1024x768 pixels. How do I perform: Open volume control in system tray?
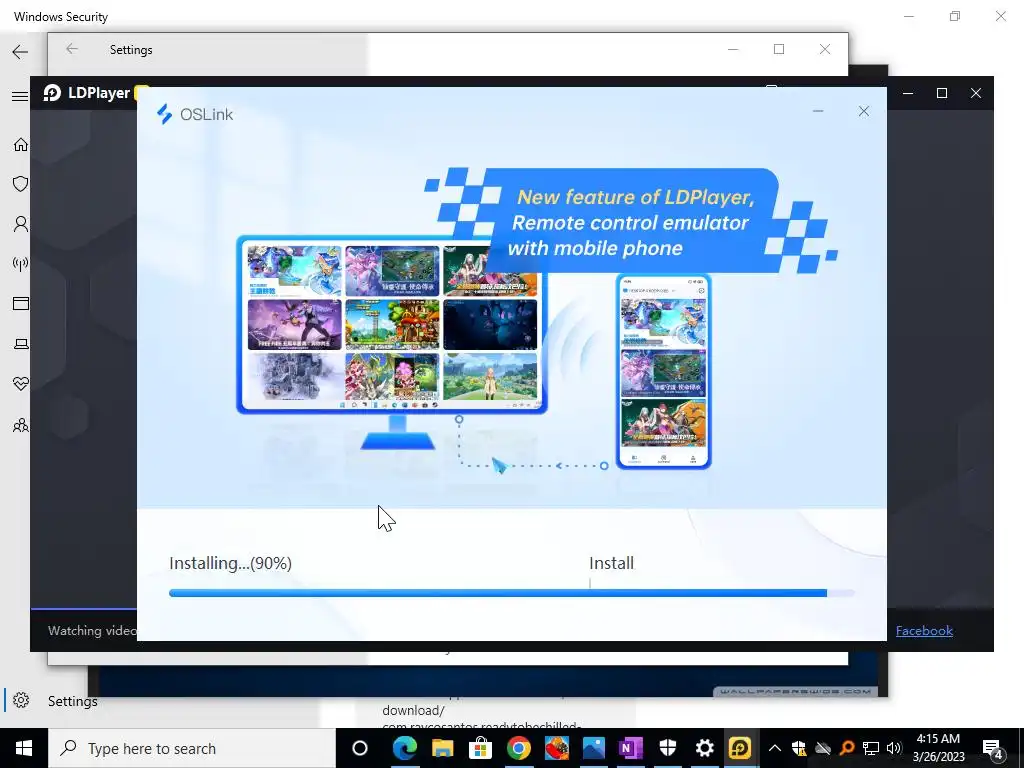[895, 748]
